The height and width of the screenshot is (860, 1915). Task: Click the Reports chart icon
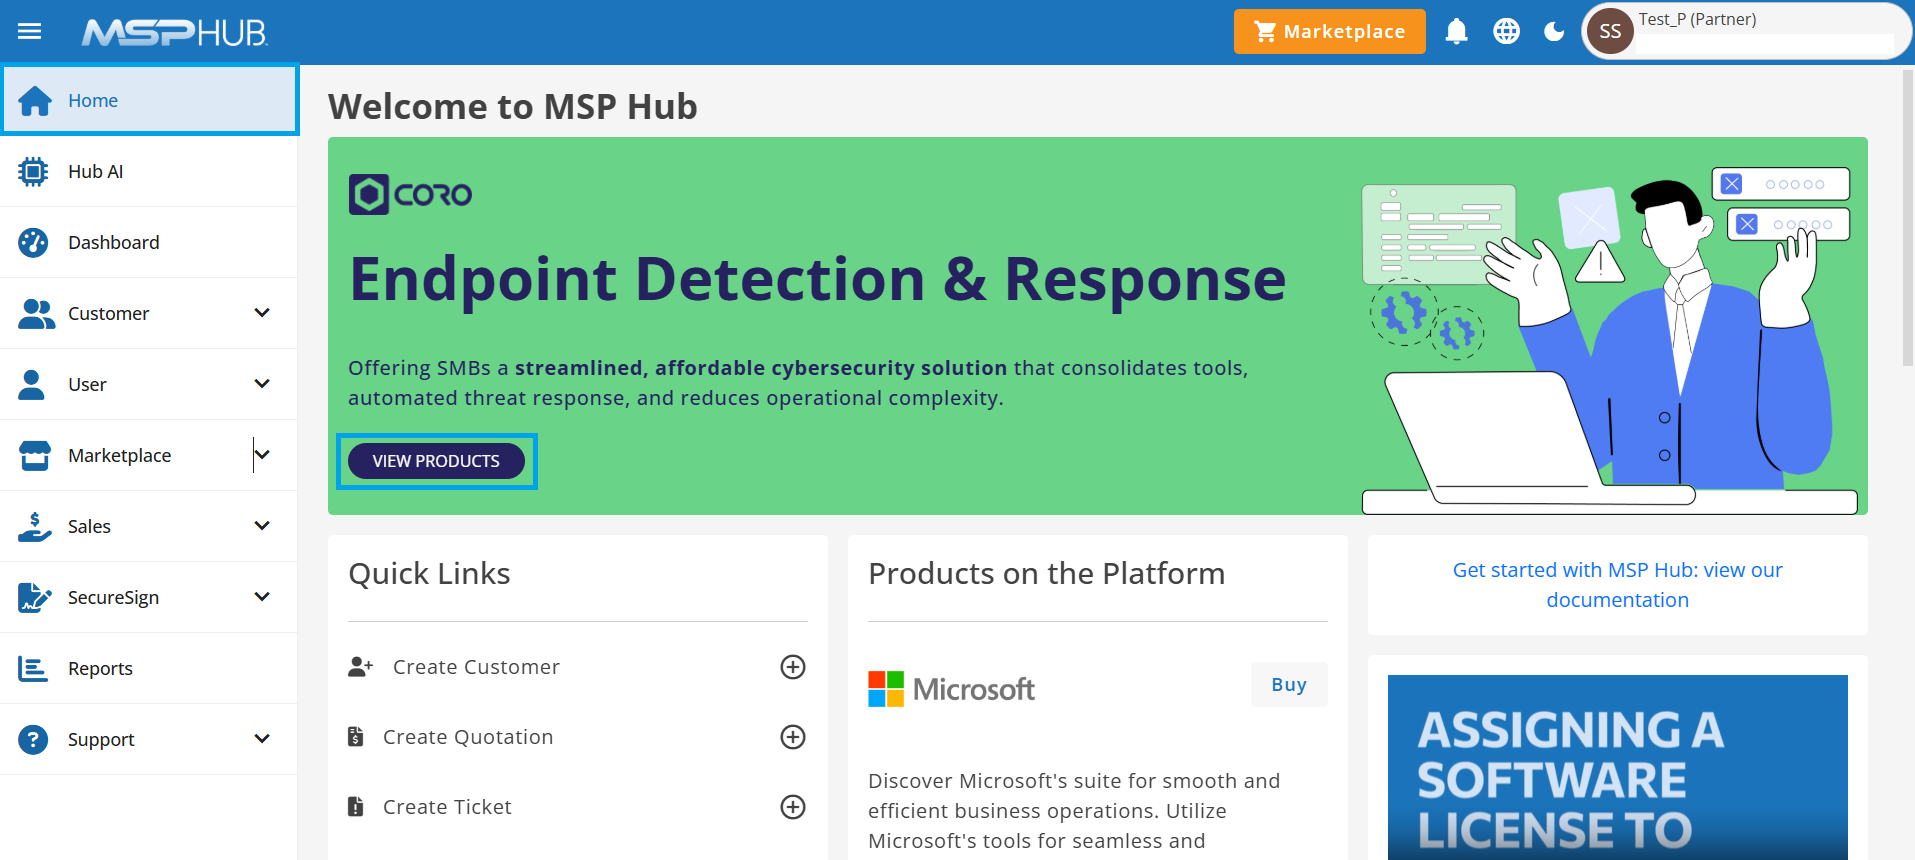33,668
